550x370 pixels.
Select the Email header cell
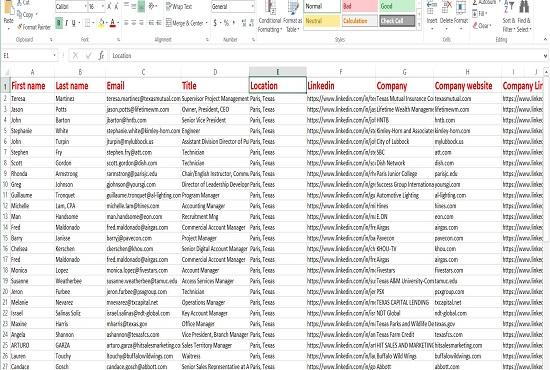click(143, 86)
